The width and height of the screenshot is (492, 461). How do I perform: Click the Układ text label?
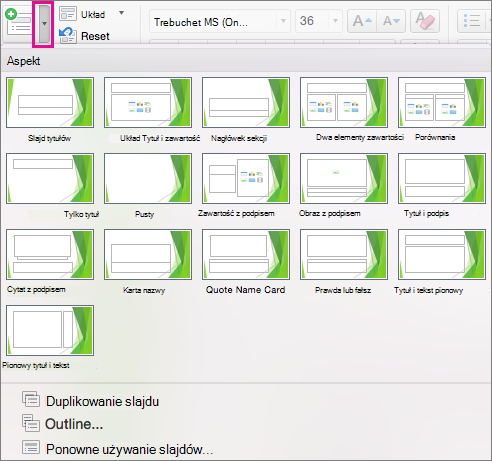tap(93, 15)
